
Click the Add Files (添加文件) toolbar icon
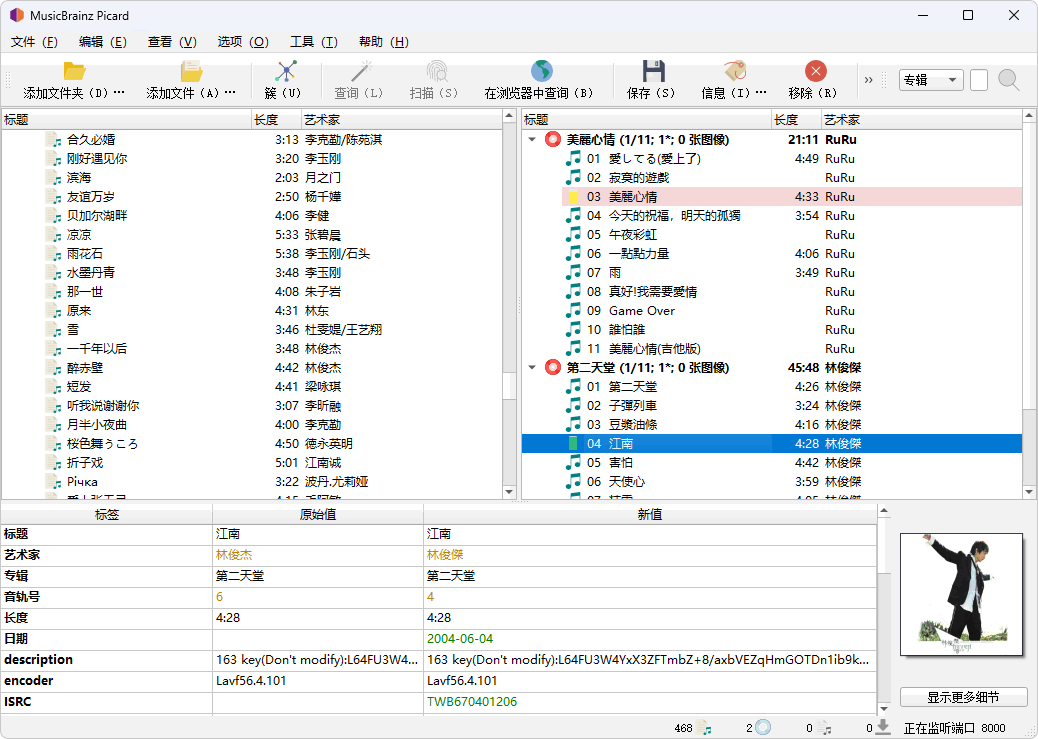pyautogui.click(x=191, y=71)
